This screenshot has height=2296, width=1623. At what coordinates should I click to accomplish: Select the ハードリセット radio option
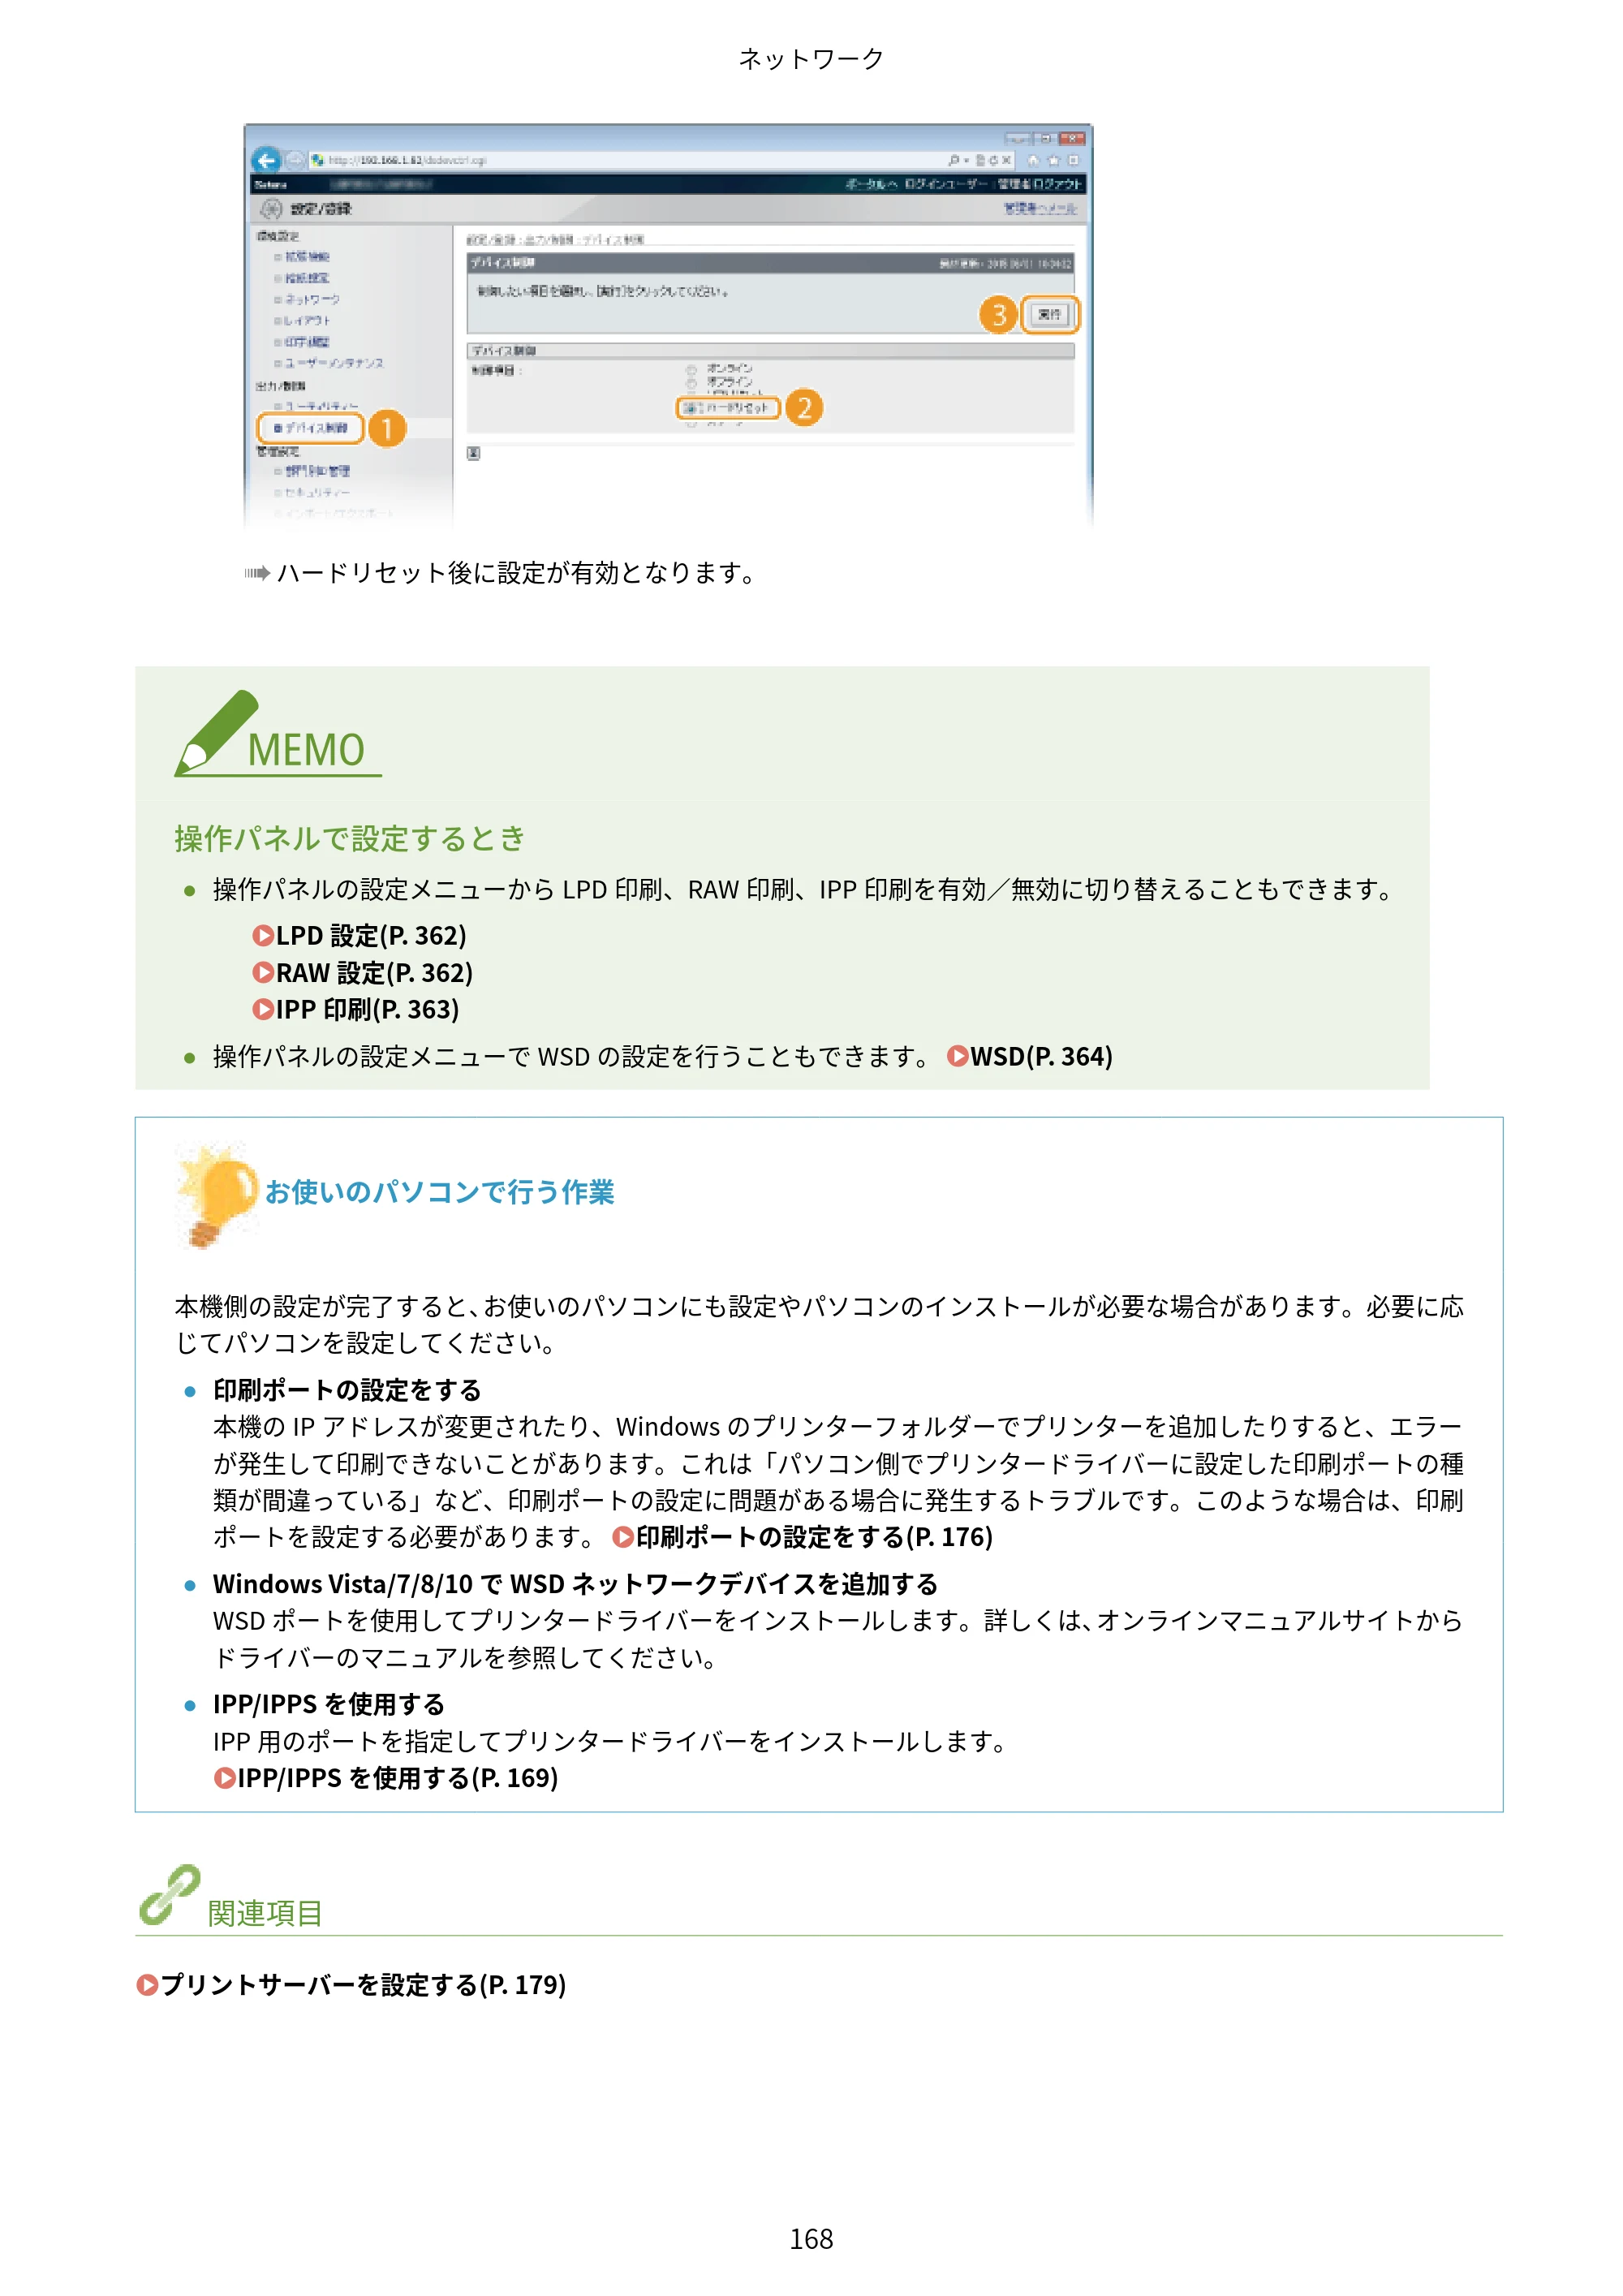click(727, 408)
